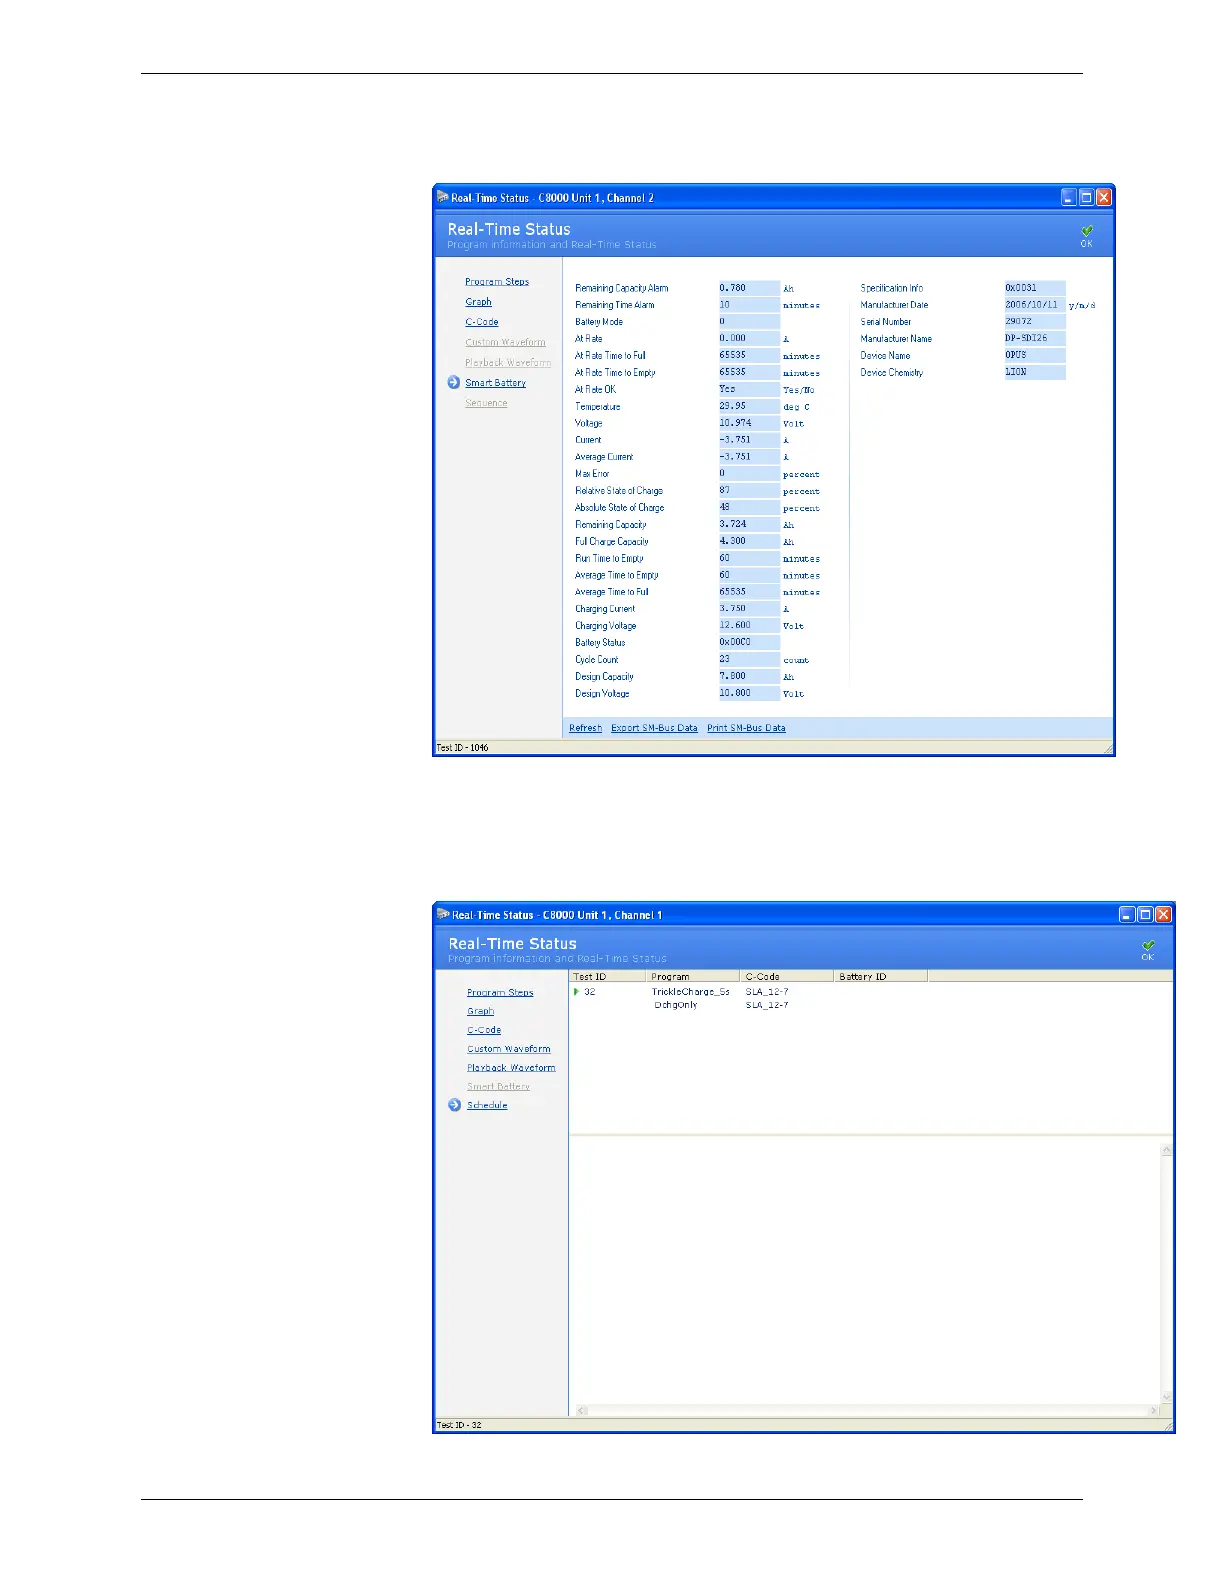Open Custom Waveform in the Channel 1 window
The height and width of the screenshot is (1584, 1224).
(x=509, y=1049)
